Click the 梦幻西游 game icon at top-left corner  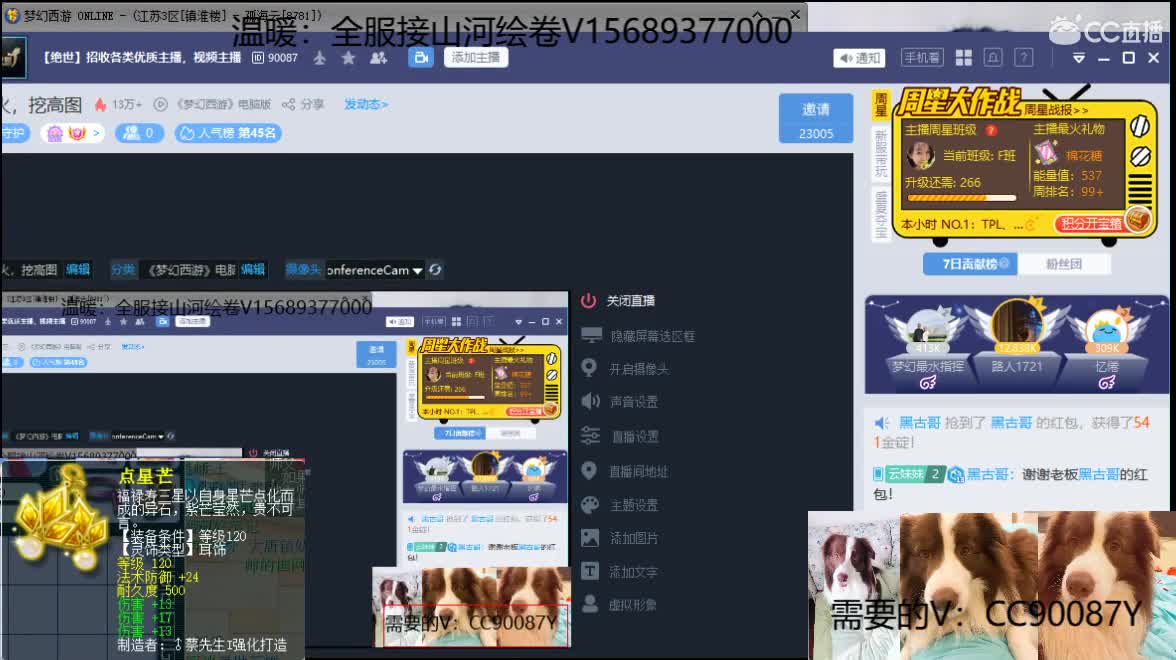pos(12,15)
